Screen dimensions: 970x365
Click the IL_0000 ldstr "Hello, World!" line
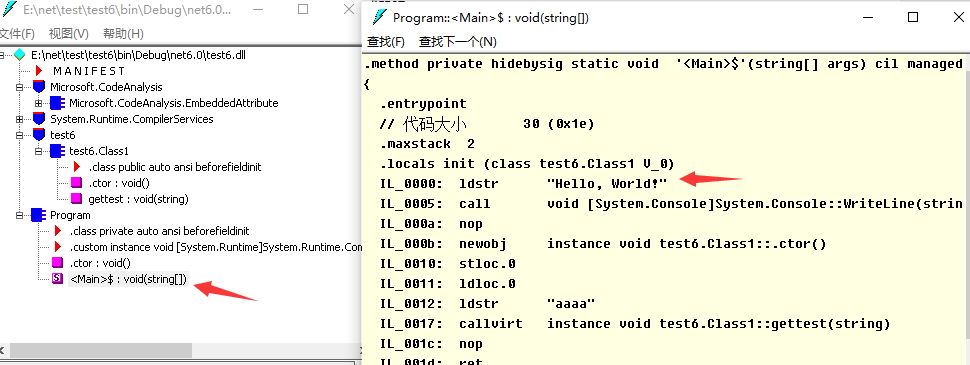click(x=524, y=184)
